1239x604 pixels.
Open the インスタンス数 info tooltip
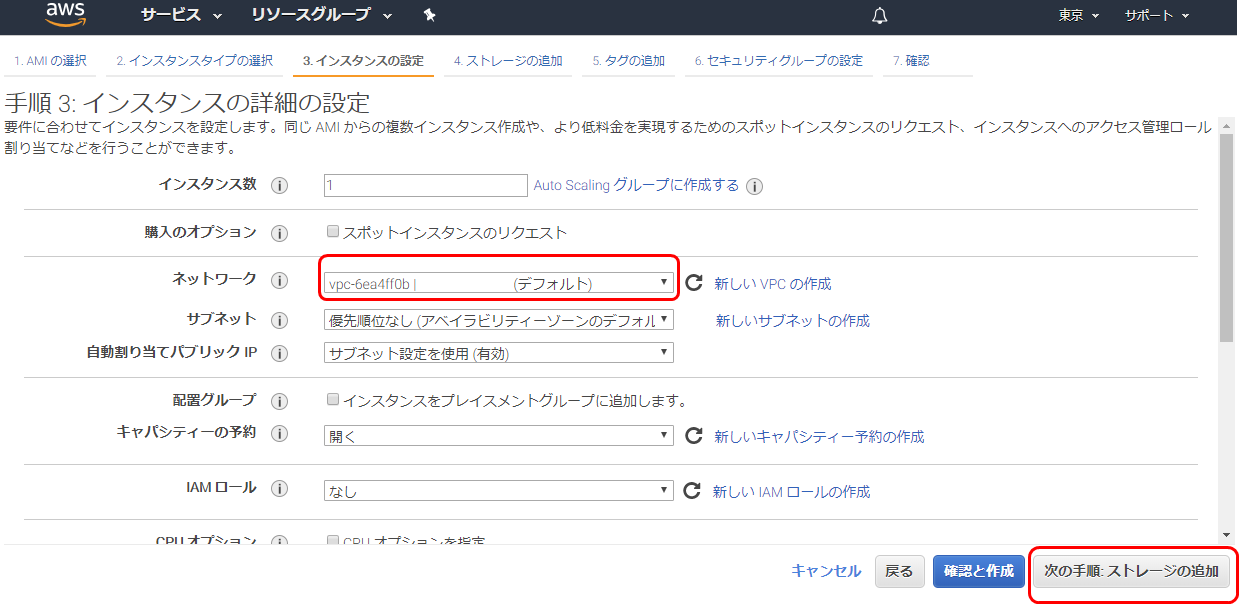pos(281,185)
